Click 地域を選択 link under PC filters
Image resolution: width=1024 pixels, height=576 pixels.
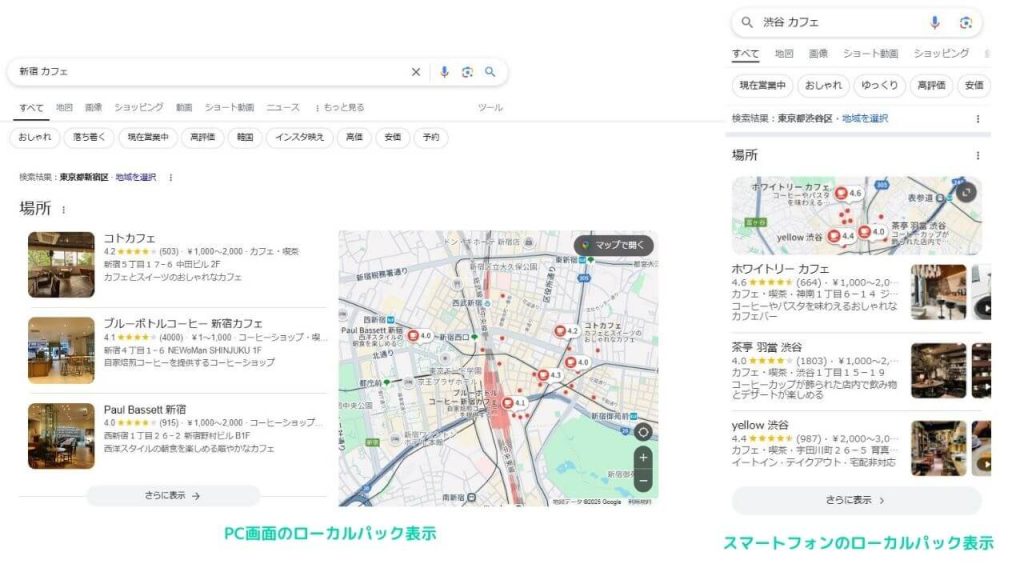click(x=136, y=177)
